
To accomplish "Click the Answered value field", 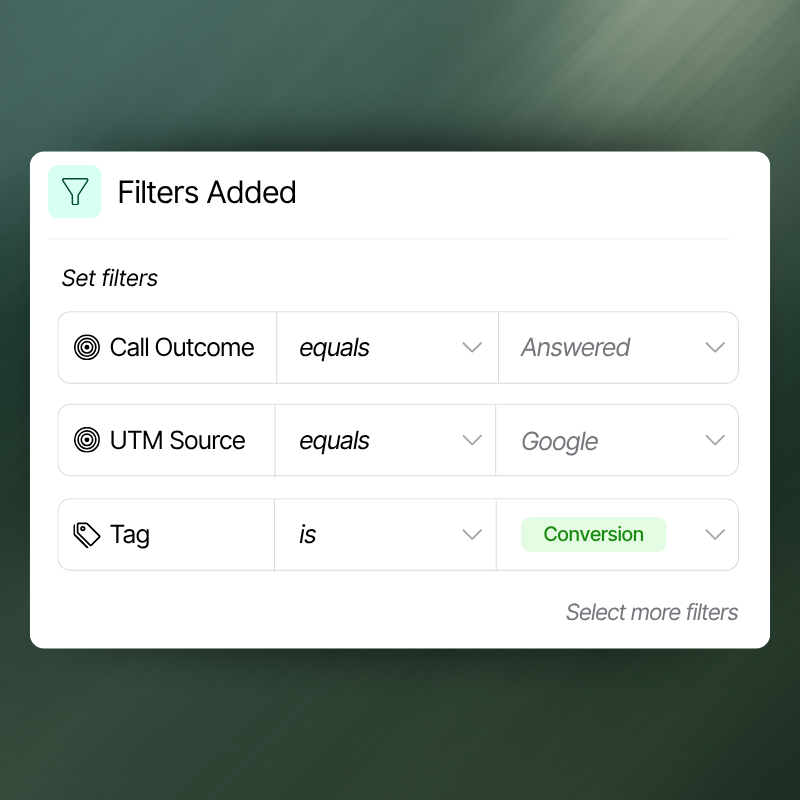I will 575,348.
